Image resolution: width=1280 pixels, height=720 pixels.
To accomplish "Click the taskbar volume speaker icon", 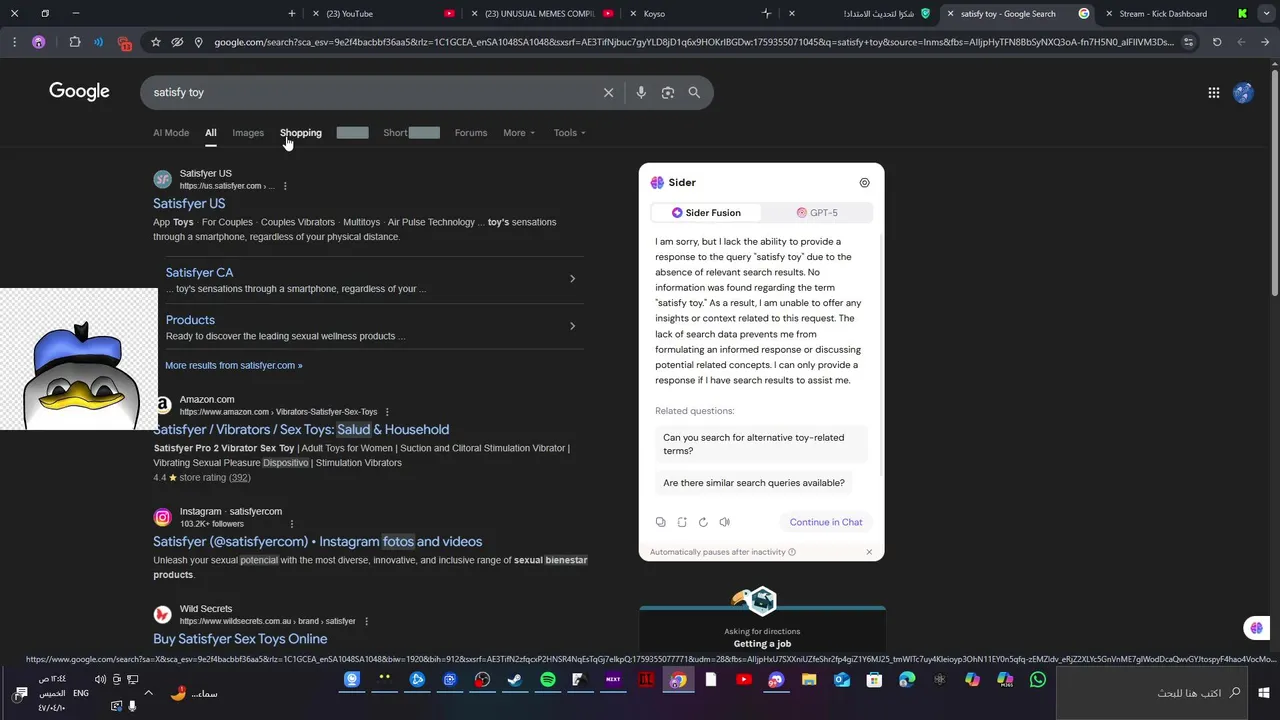I will pyautogui.click(x=100, y=680).
